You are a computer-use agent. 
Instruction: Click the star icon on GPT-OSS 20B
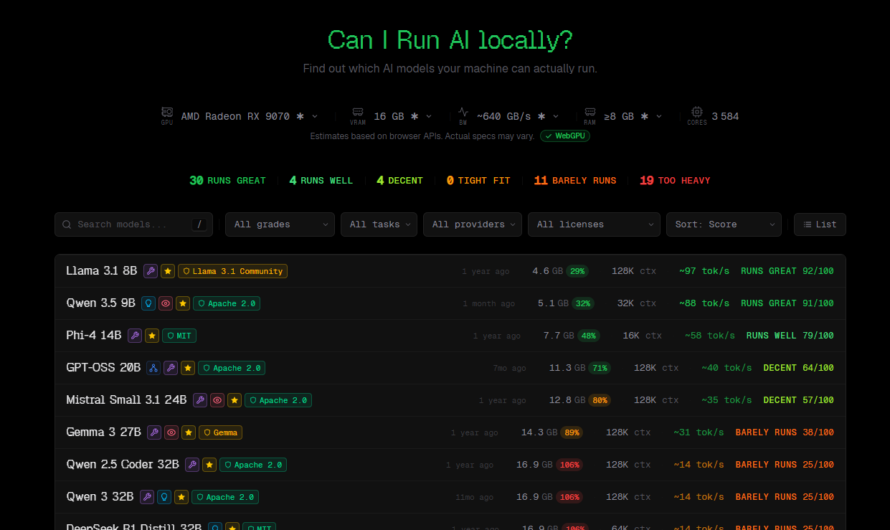(187, 368)
